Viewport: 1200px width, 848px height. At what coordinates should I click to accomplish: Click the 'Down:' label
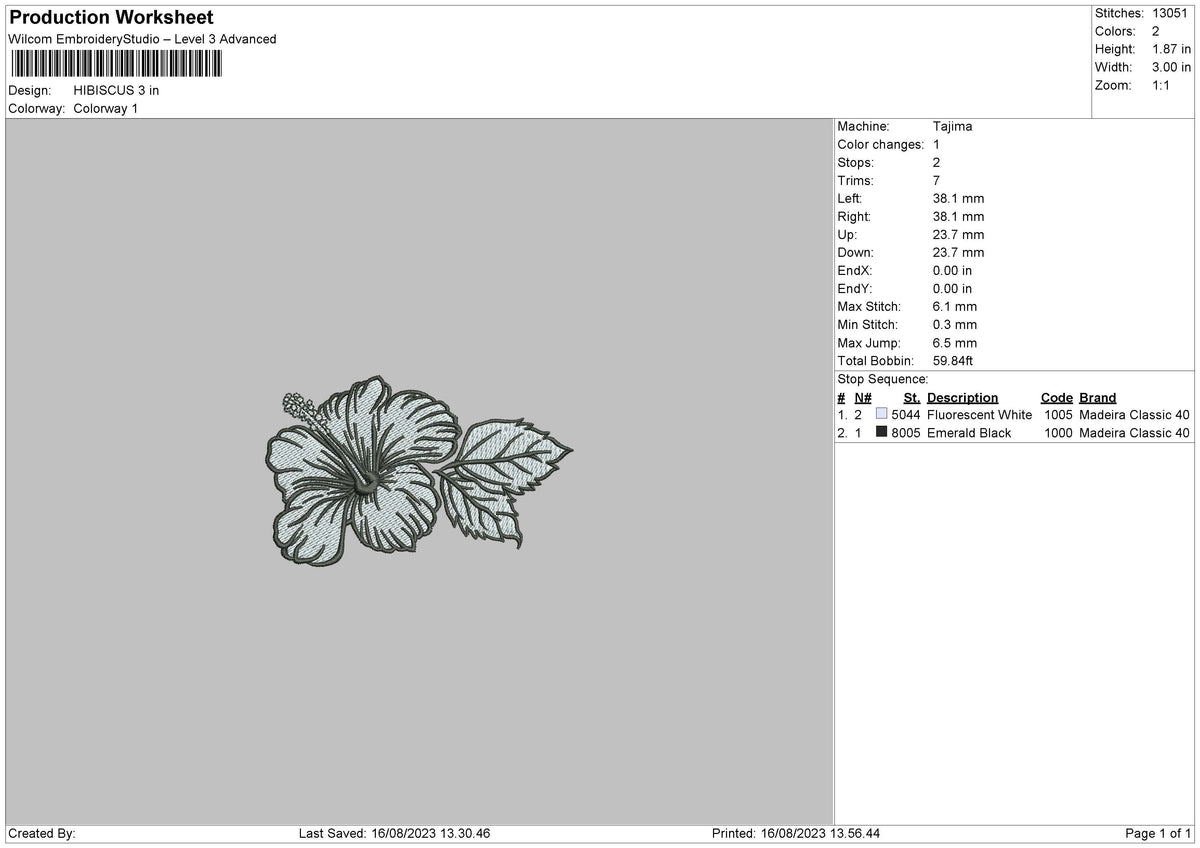coord(856,252)
